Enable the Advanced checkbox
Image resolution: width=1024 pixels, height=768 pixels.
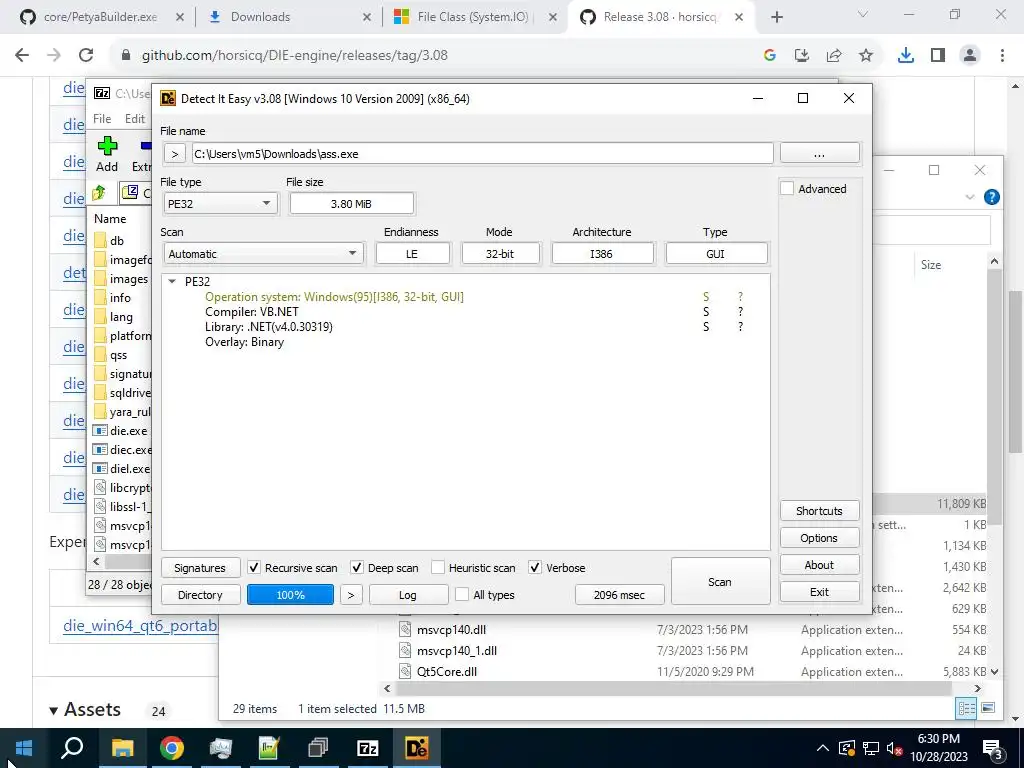pos(788,189)
